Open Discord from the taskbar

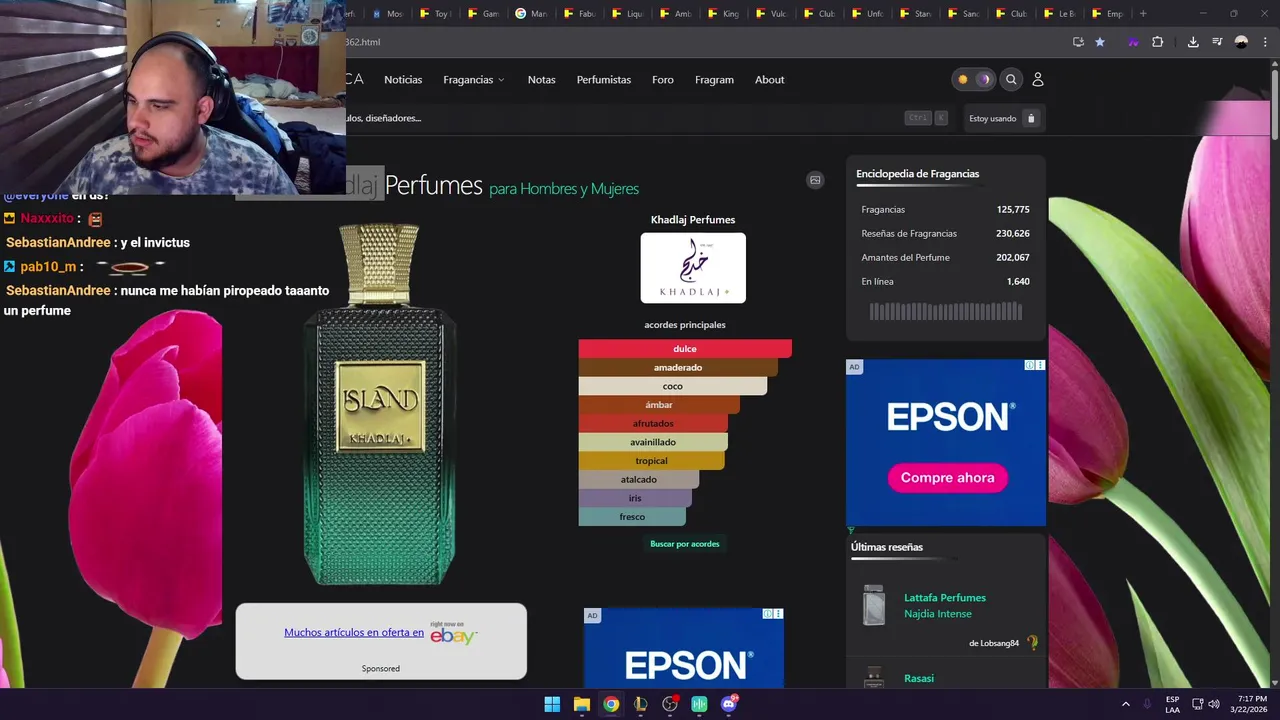pos(729,704)
